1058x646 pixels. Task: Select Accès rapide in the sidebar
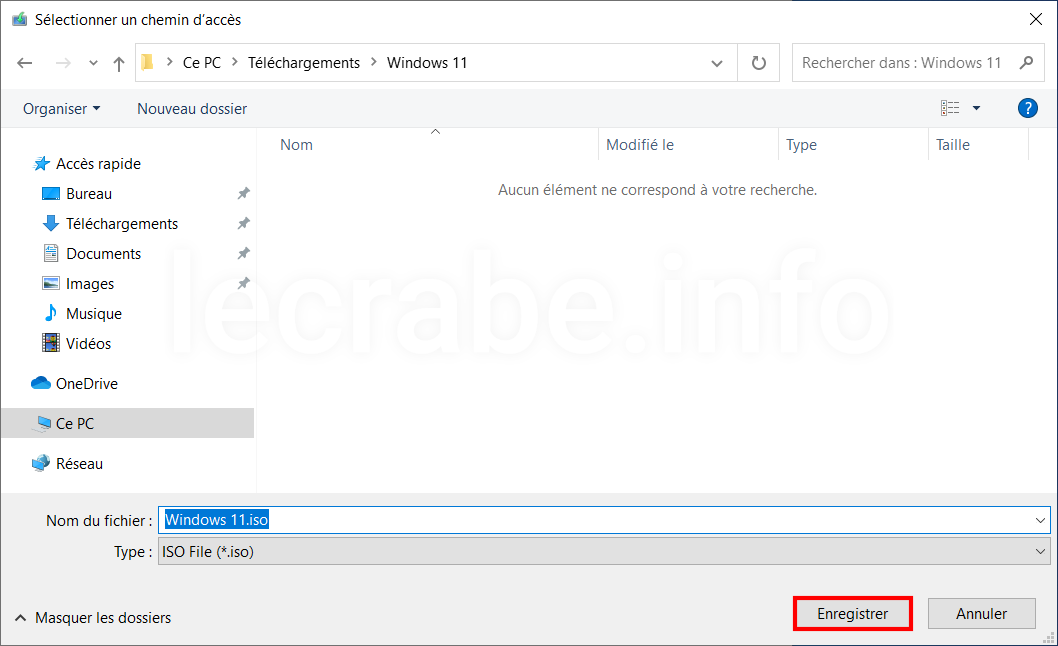pyautogui.click(x=99, y=164)
